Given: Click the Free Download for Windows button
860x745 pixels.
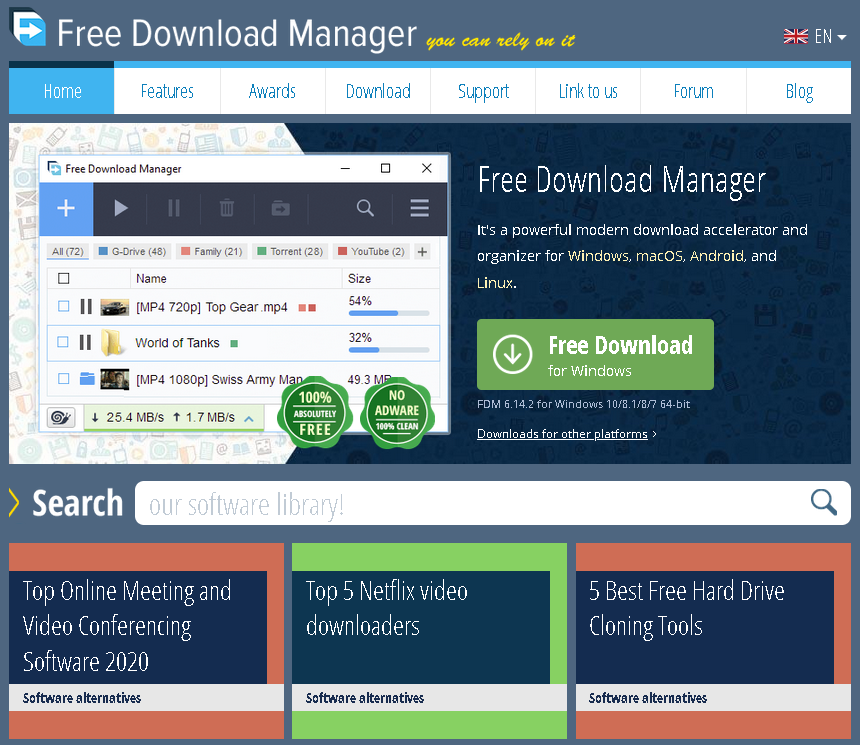Looking at the screenshot, I should [x=595, y=355].
